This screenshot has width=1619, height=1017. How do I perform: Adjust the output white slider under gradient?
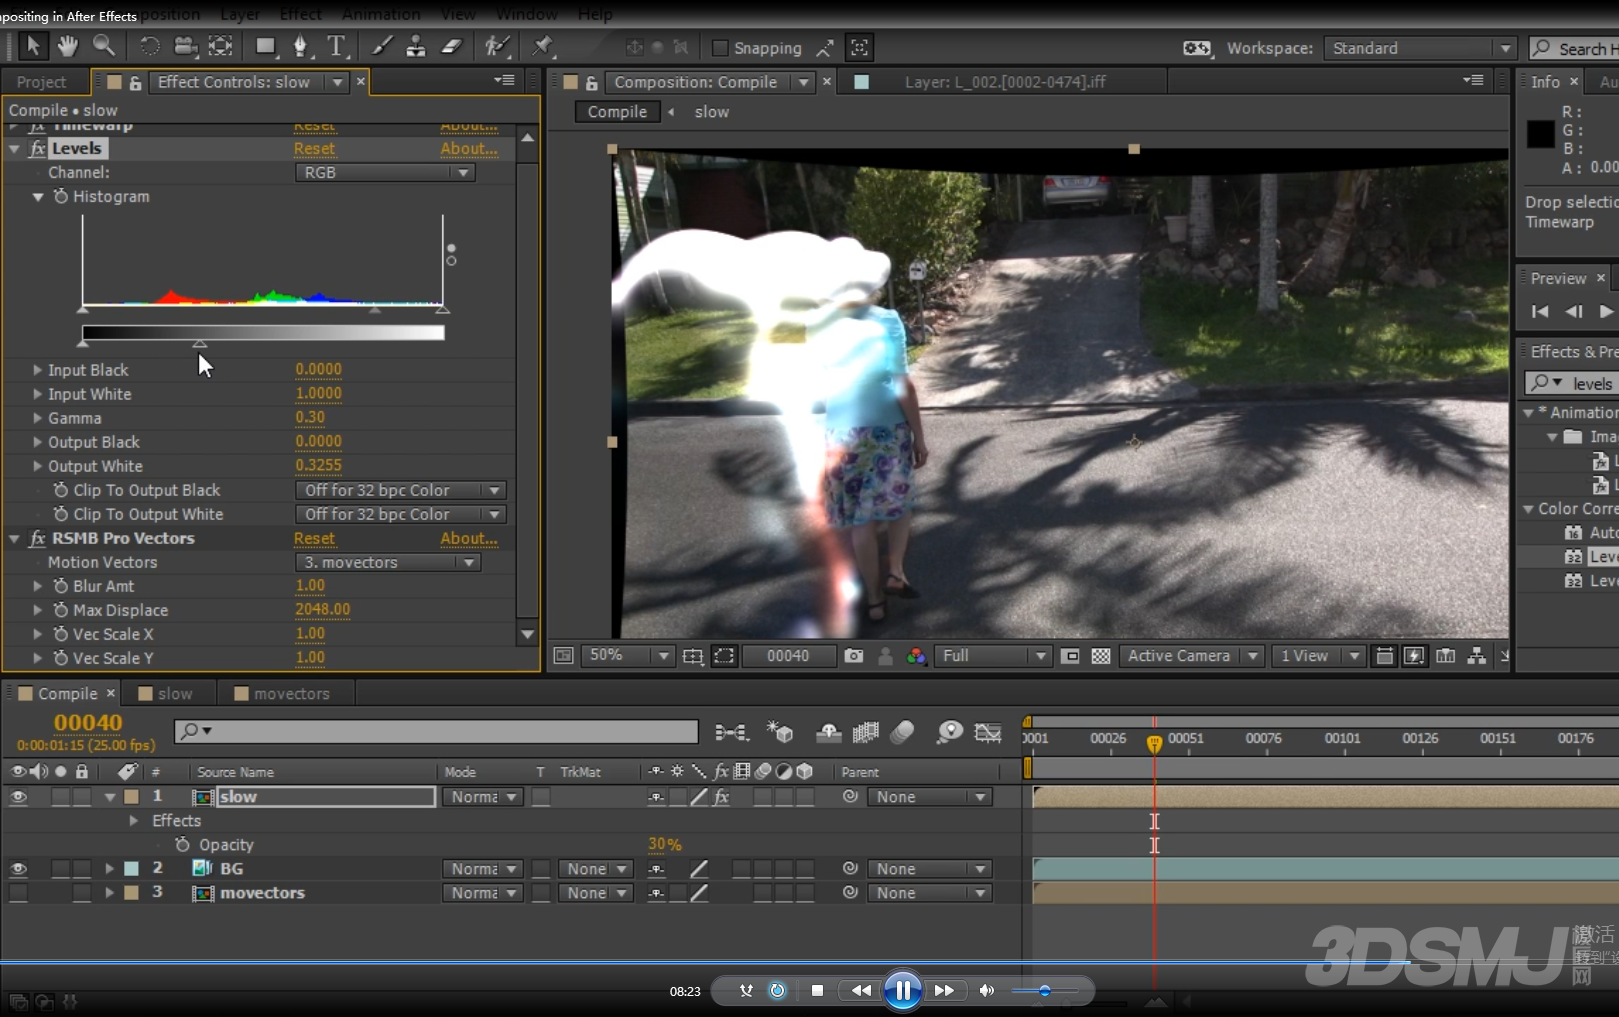pyautogui.click(x=200, y=343)
